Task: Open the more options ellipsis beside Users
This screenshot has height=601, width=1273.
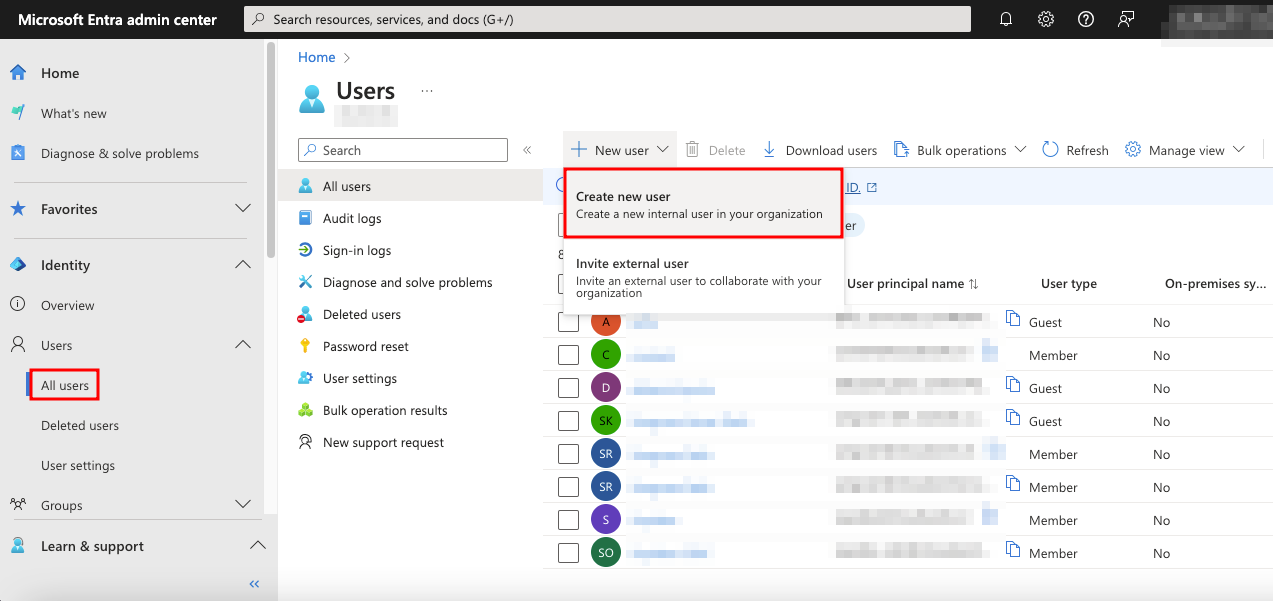Action: (427, 90)
